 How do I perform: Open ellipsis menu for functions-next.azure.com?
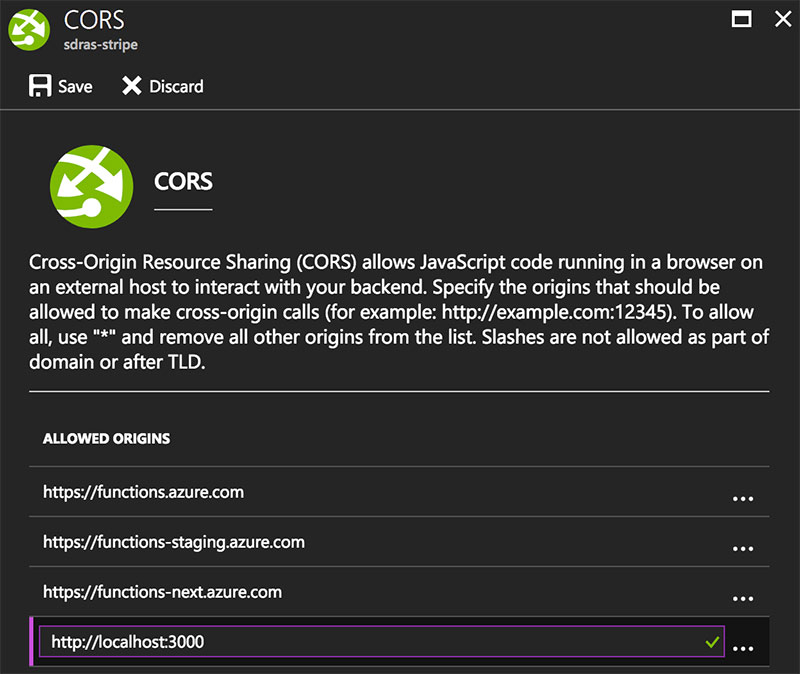pos(743,599)
